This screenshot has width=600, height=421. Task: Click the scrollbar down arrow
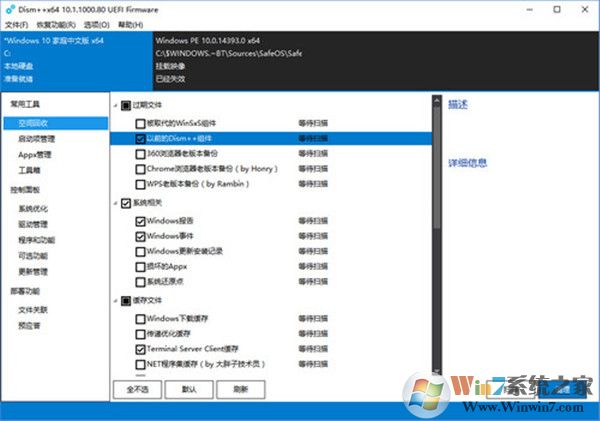click(437, 371)
